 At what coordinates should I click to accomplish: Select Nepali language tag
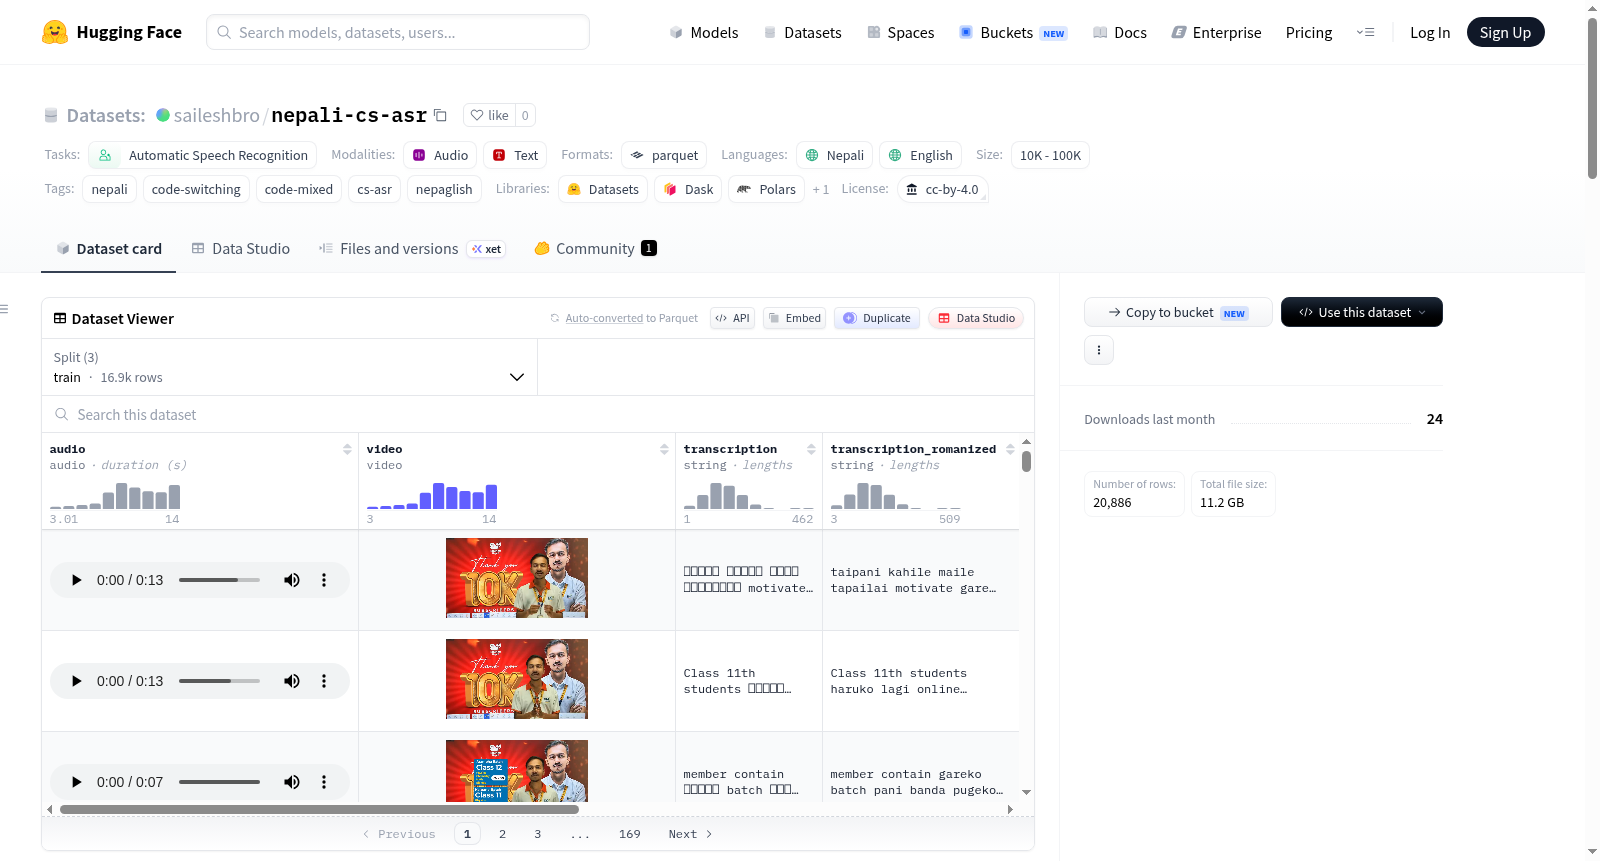click(834, 155)
